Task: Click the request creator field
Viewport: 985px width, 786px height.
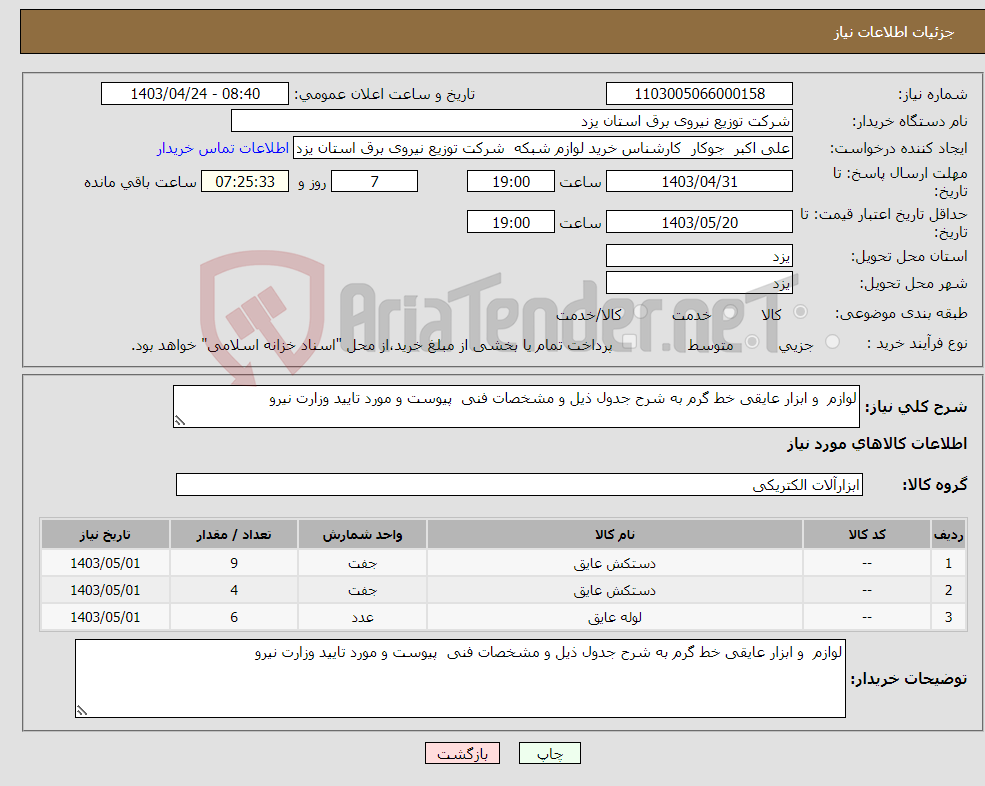Action: click(x=543, y=148)
